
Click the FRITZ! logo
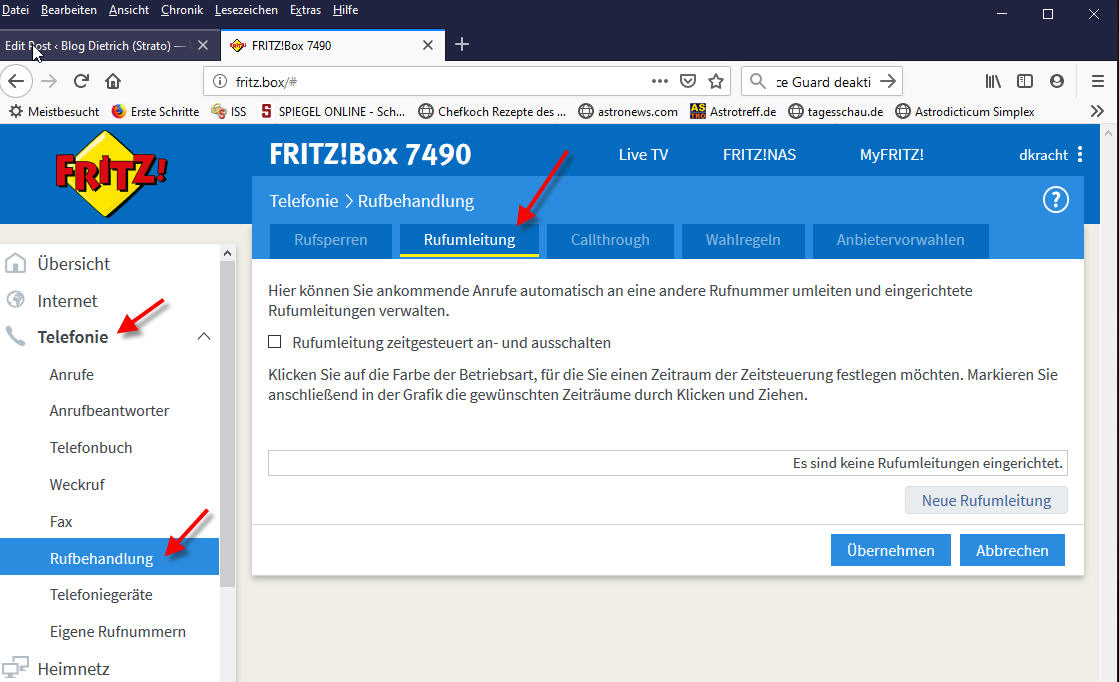(111, 172)
